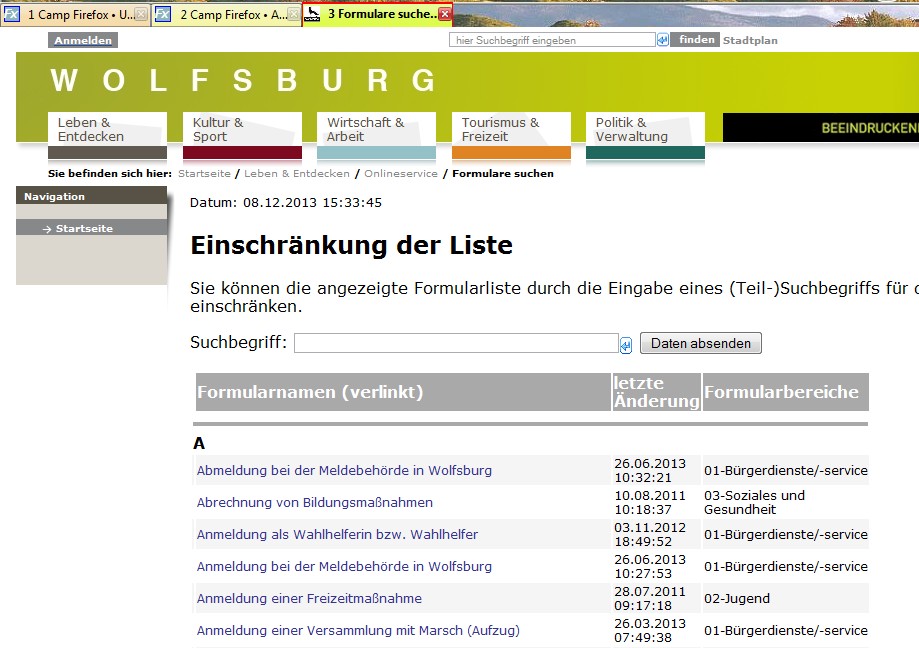The width and height of the screenshot is (919, 648).
Task: Open the Stadtplan link
Action: pyautogui.click(x=750, y=40)
